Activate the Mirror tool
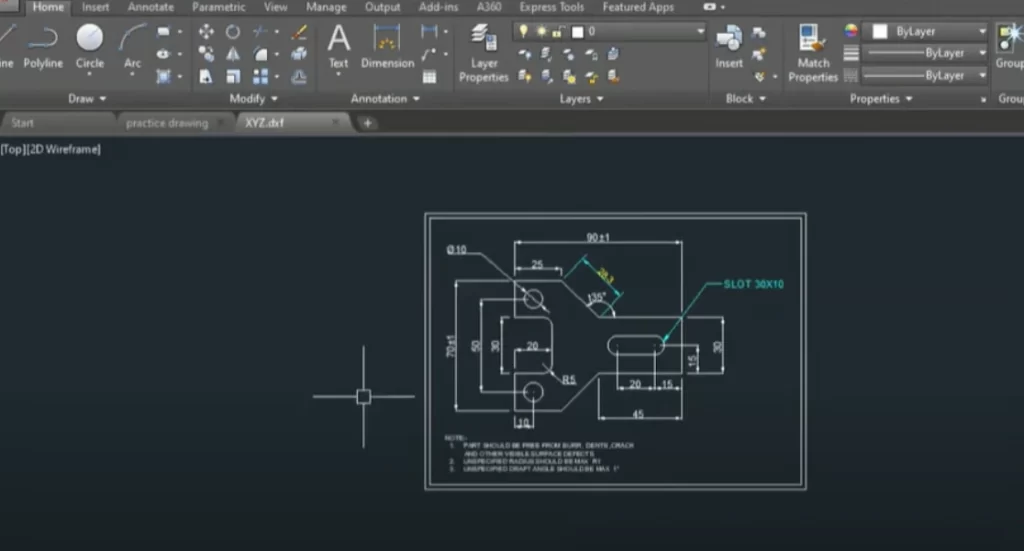 pyautogui.click(x=233, y=54)
